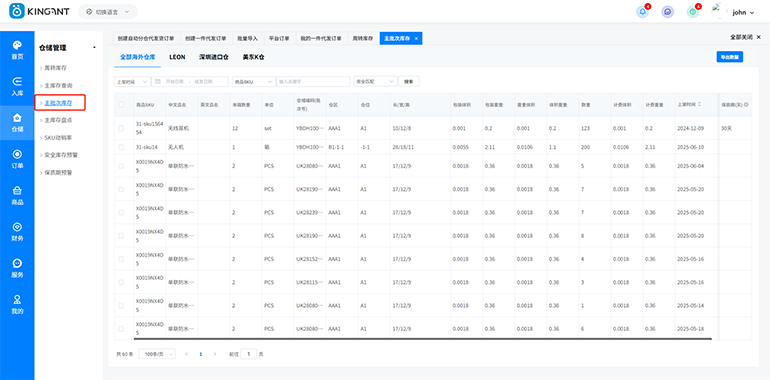Check row 31-sku156454 无线耳机

pyautogui.click(x=121, y=128)
